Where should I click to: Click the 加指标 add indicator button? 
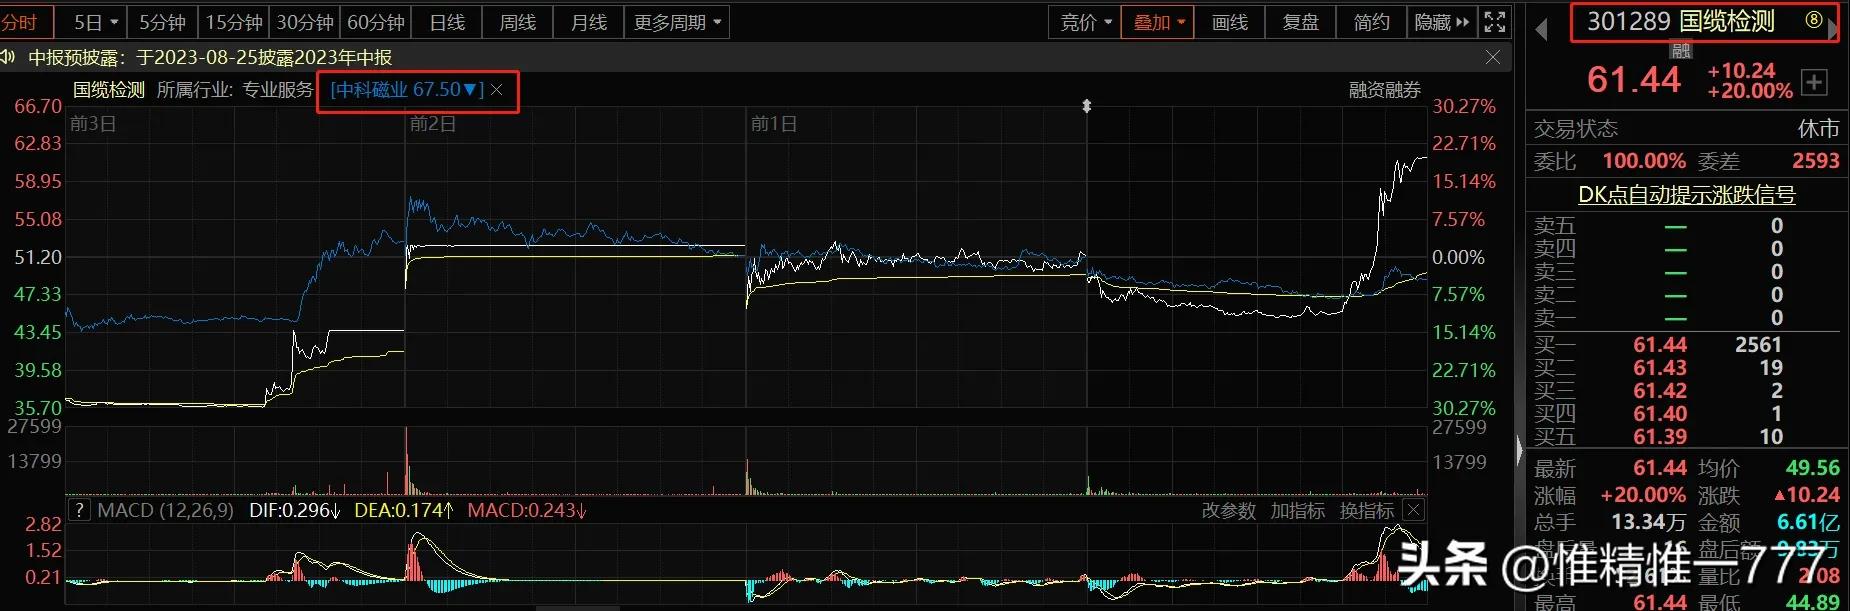pyautogui.click(x=1298, y=511)
